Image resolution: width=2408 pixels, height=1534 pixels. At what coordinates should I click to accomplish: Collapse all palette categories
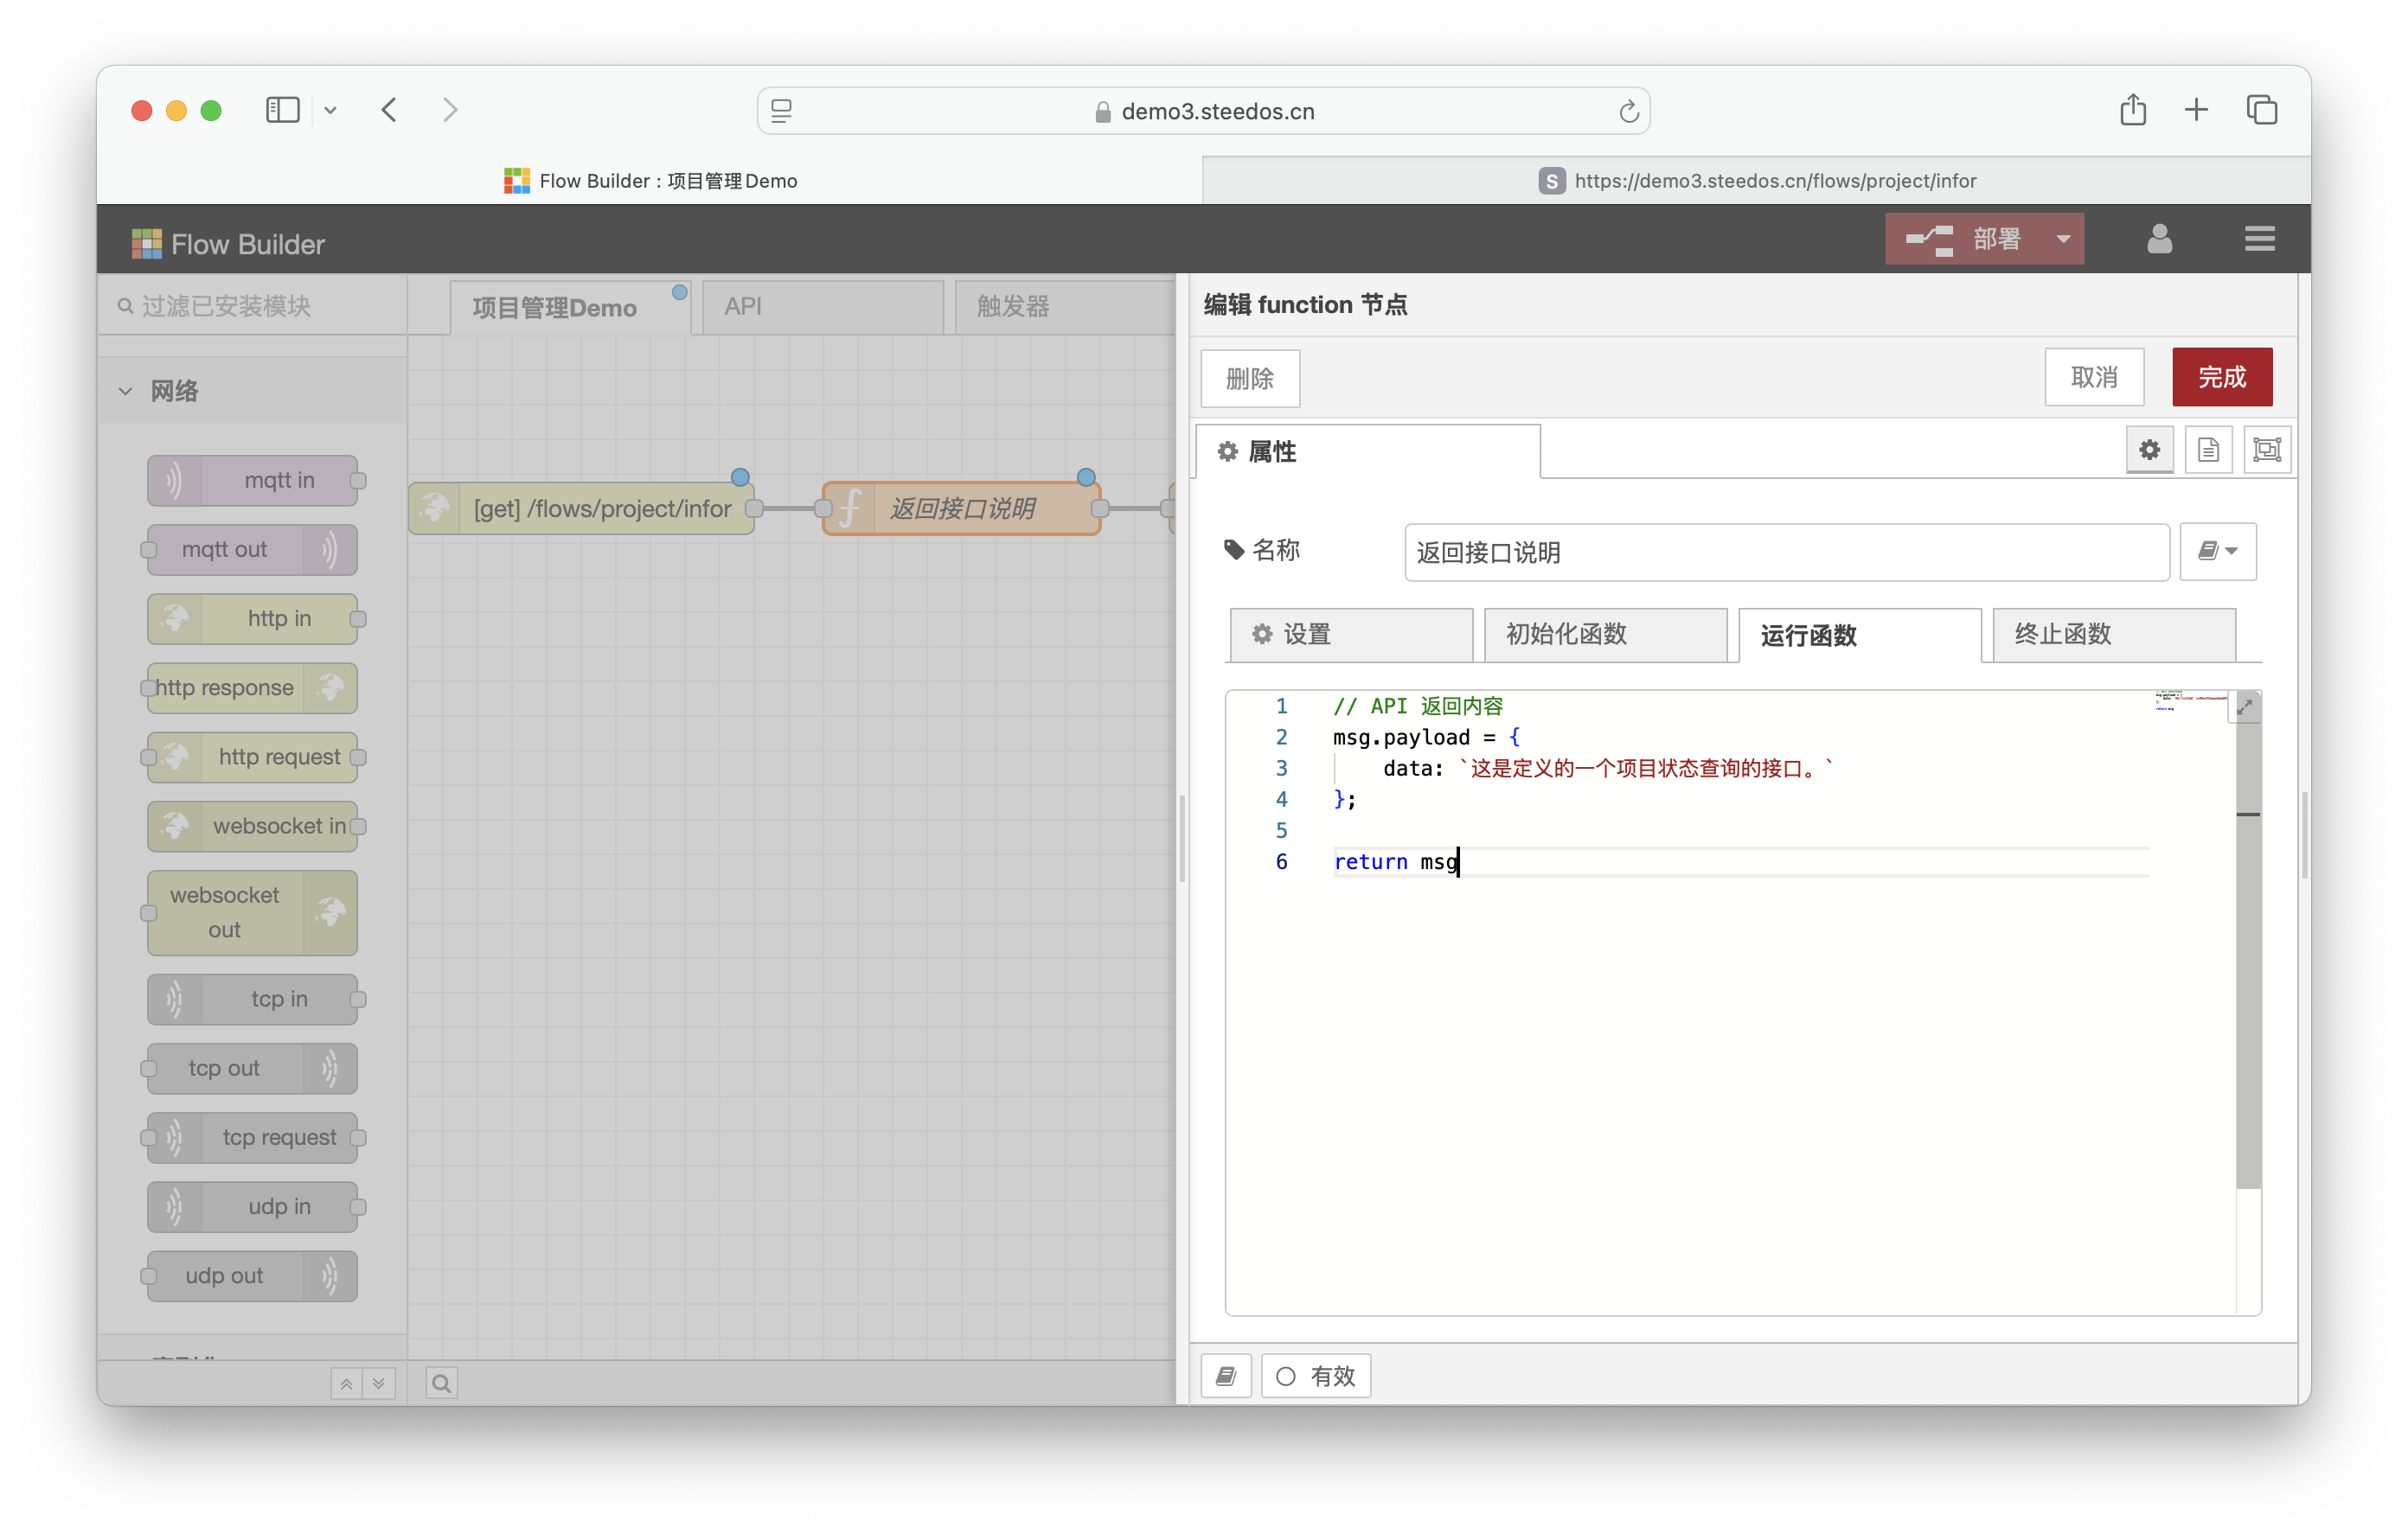346,1383
